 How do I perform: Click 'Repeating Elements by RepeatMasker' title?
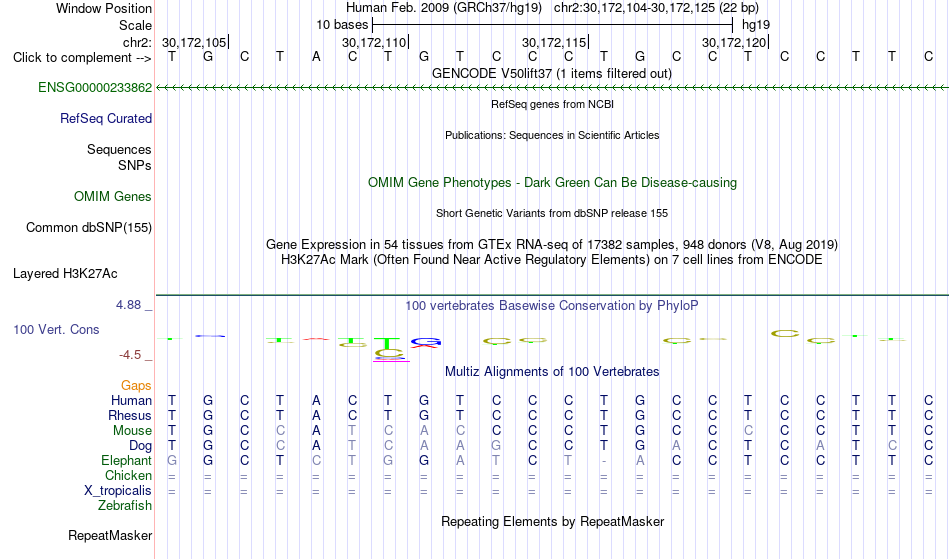(553, 522)
